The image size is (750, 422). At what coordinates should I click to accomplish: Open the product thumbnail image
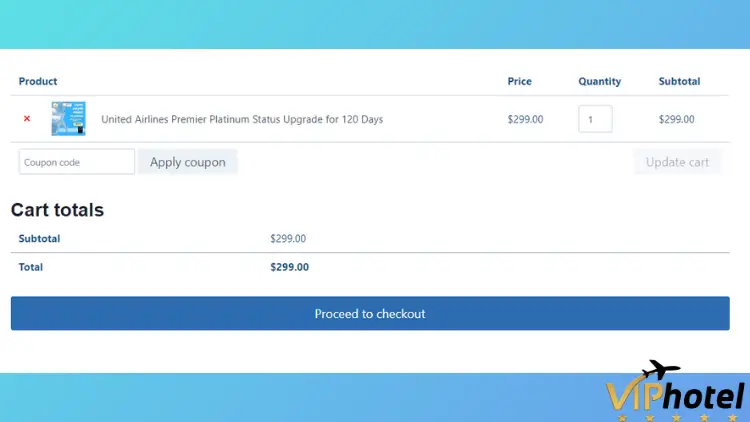point(68,119)
